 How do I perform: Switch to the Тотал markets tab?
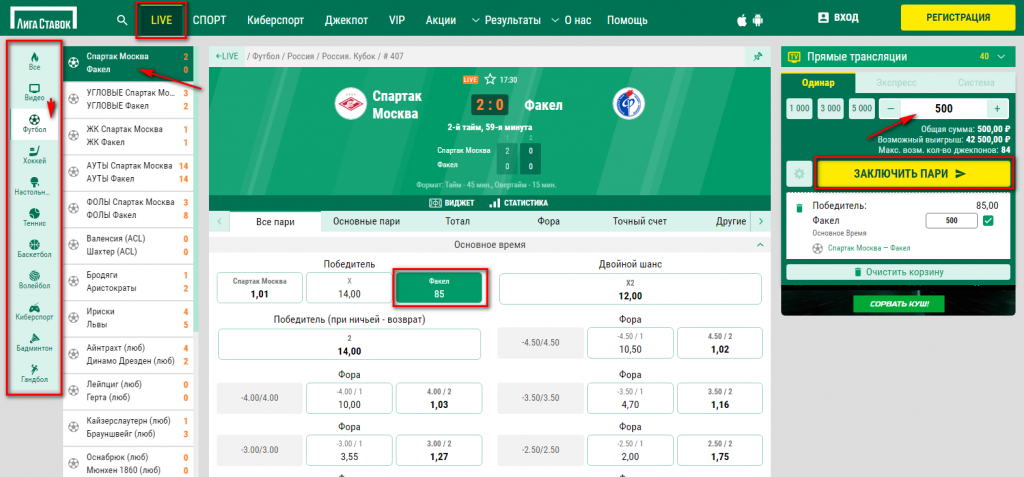click(x=458, y=221)
